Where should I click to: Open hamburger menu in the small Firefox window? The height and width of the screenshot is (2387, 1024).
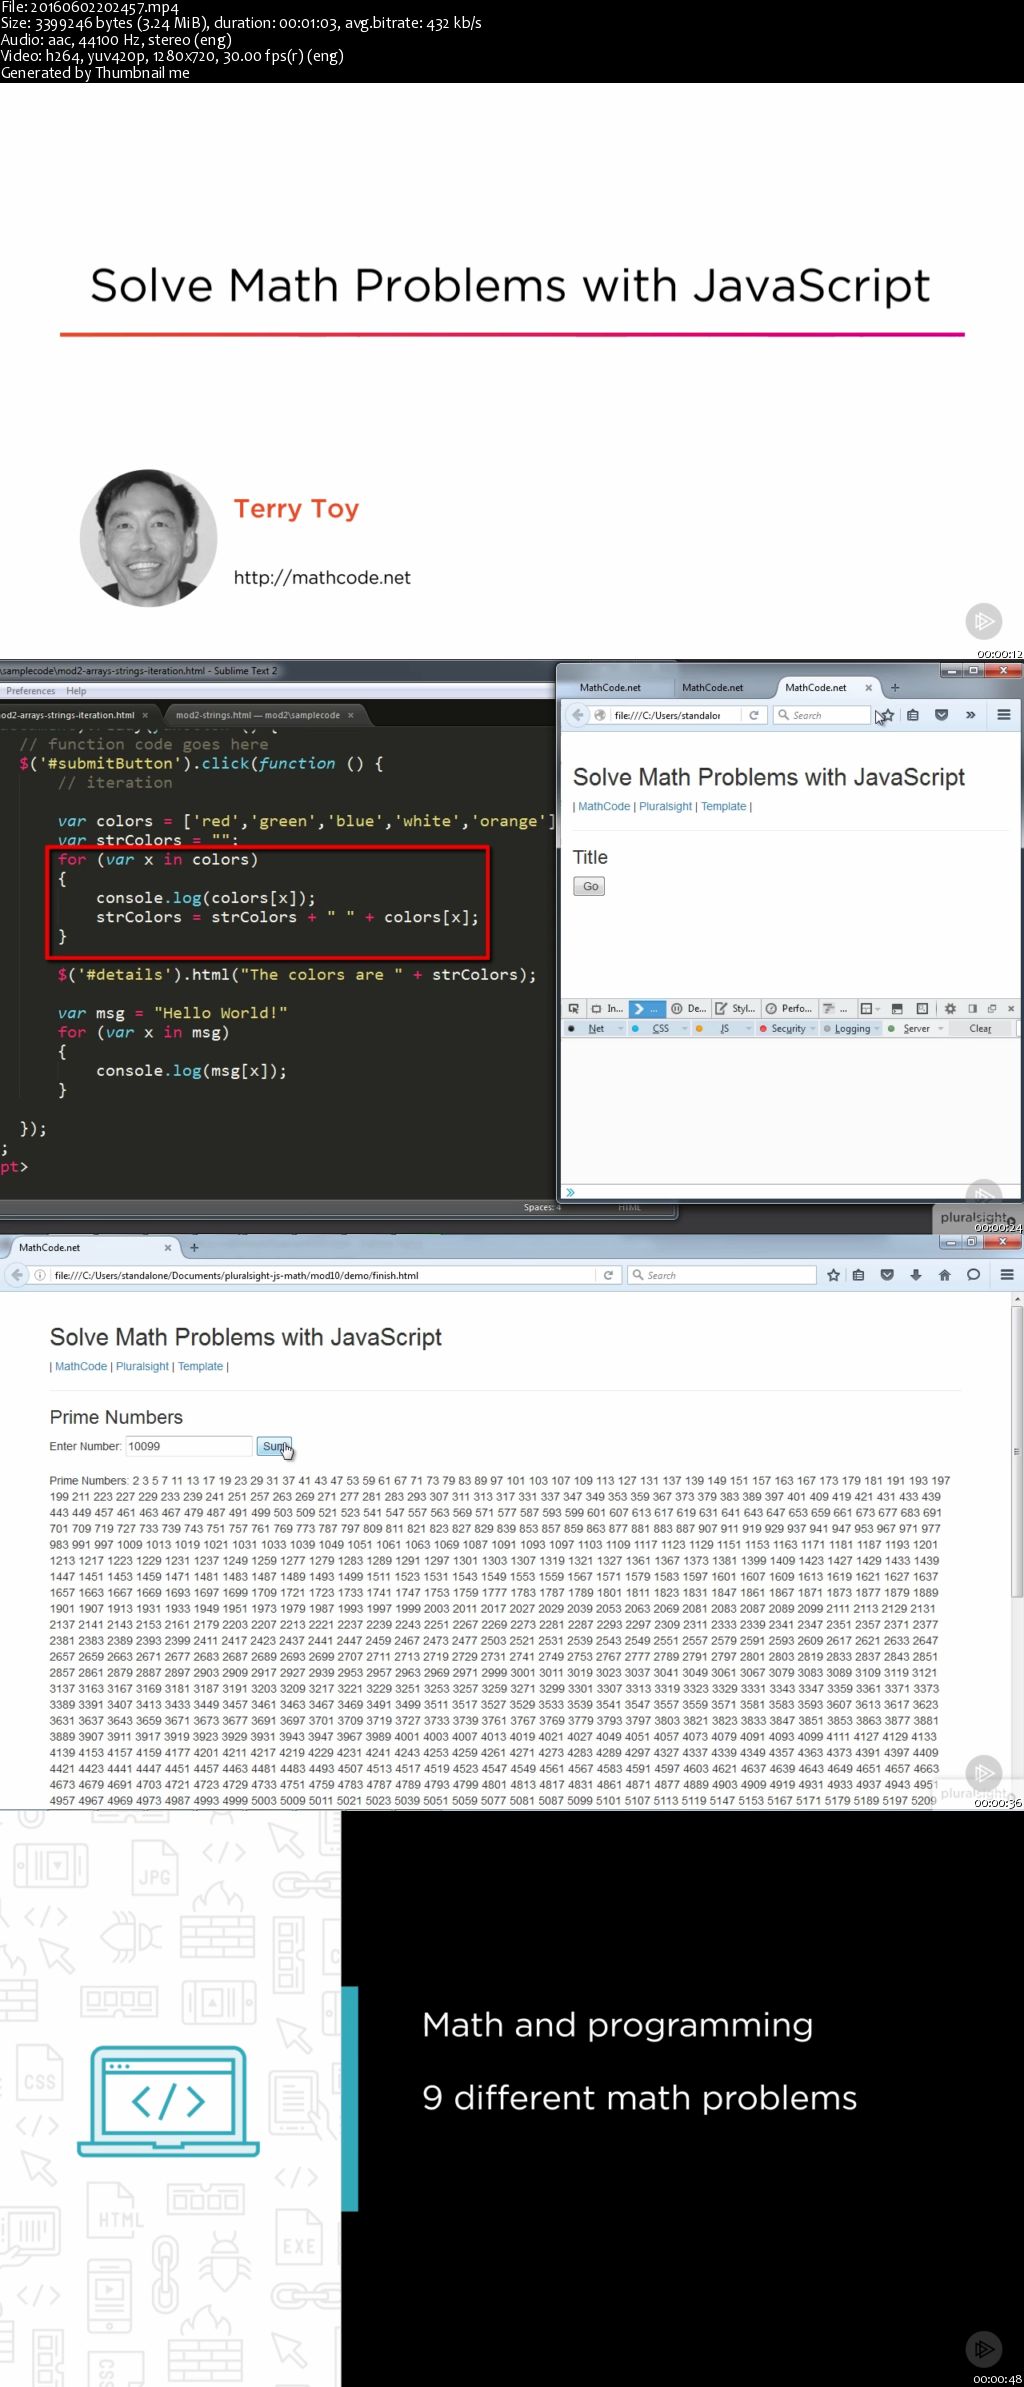(1004, 715)
